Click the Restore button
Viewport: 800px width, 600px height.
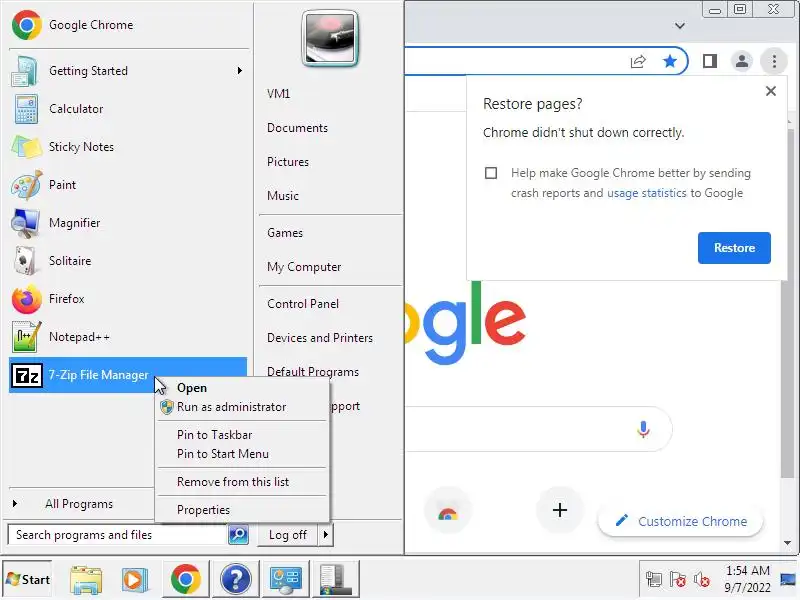(734, 248)
